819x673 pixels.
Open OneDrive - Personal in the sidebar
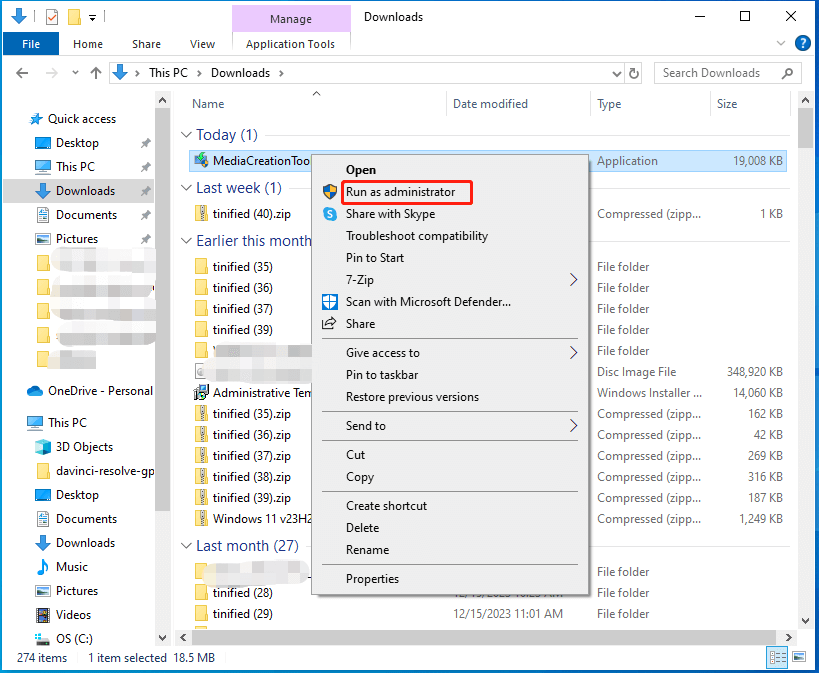(x=100, y=391)
